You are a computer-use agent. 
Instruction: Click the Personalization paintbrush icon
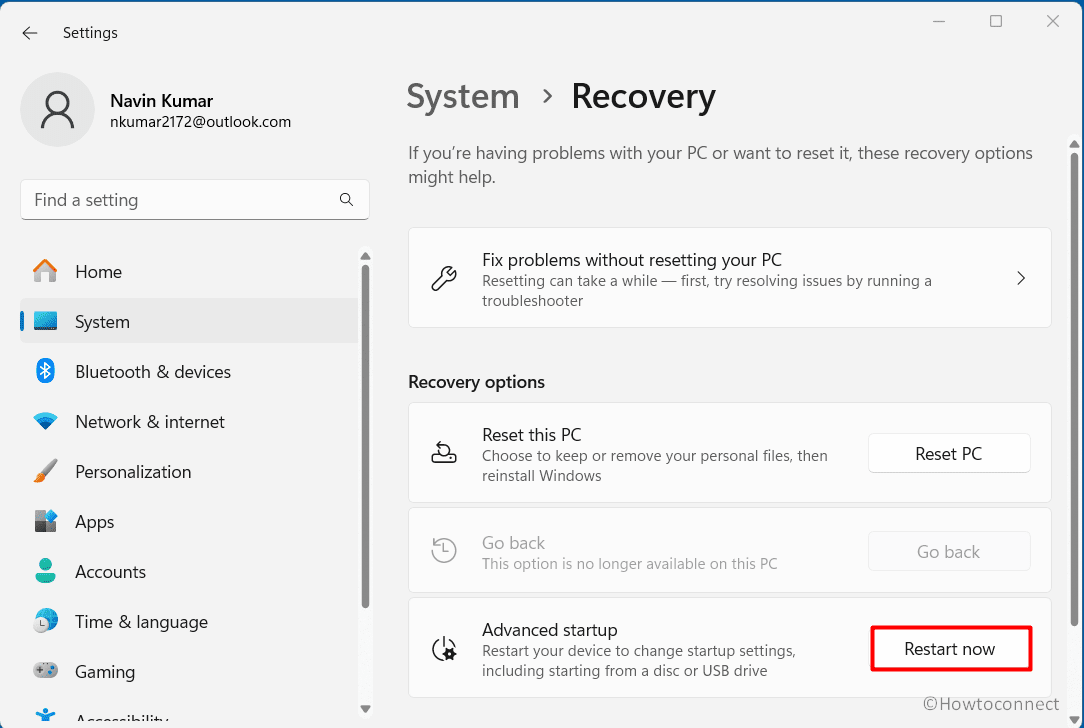[x=46, y=472]
